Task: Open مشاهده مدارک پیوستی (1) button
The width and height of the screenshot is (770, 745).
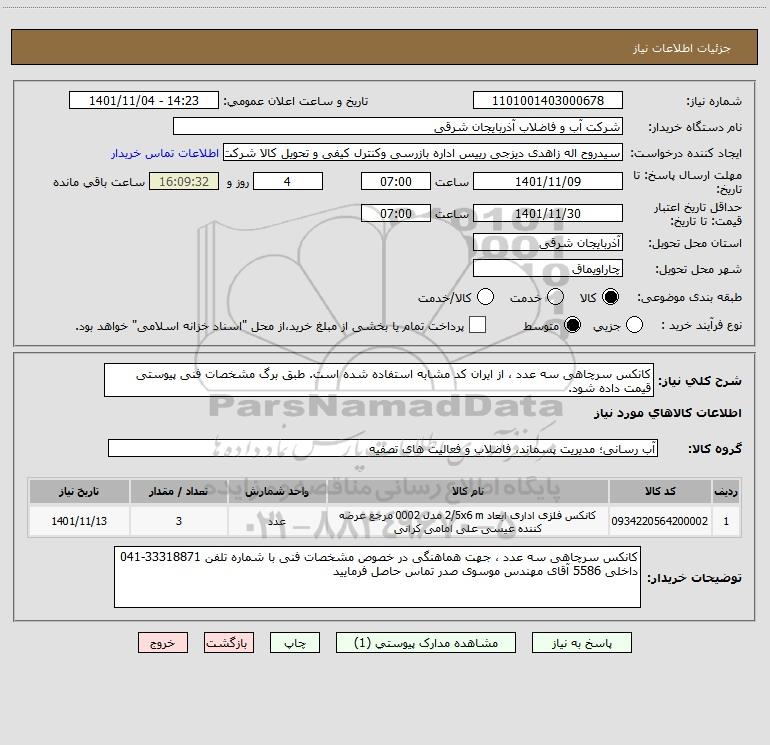Action: pyautogui.click(x=426, y=643)
